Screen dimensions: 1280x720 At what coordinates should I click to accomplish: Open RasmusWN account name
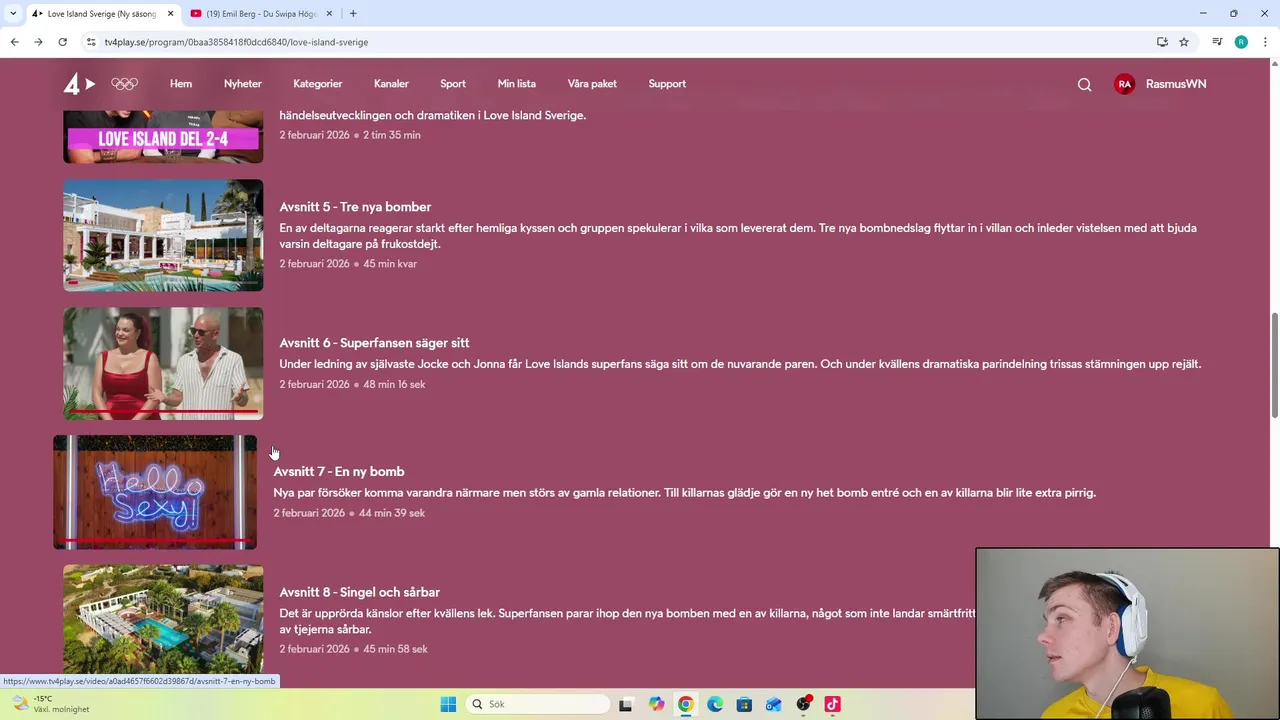(x=1176, y=84)
